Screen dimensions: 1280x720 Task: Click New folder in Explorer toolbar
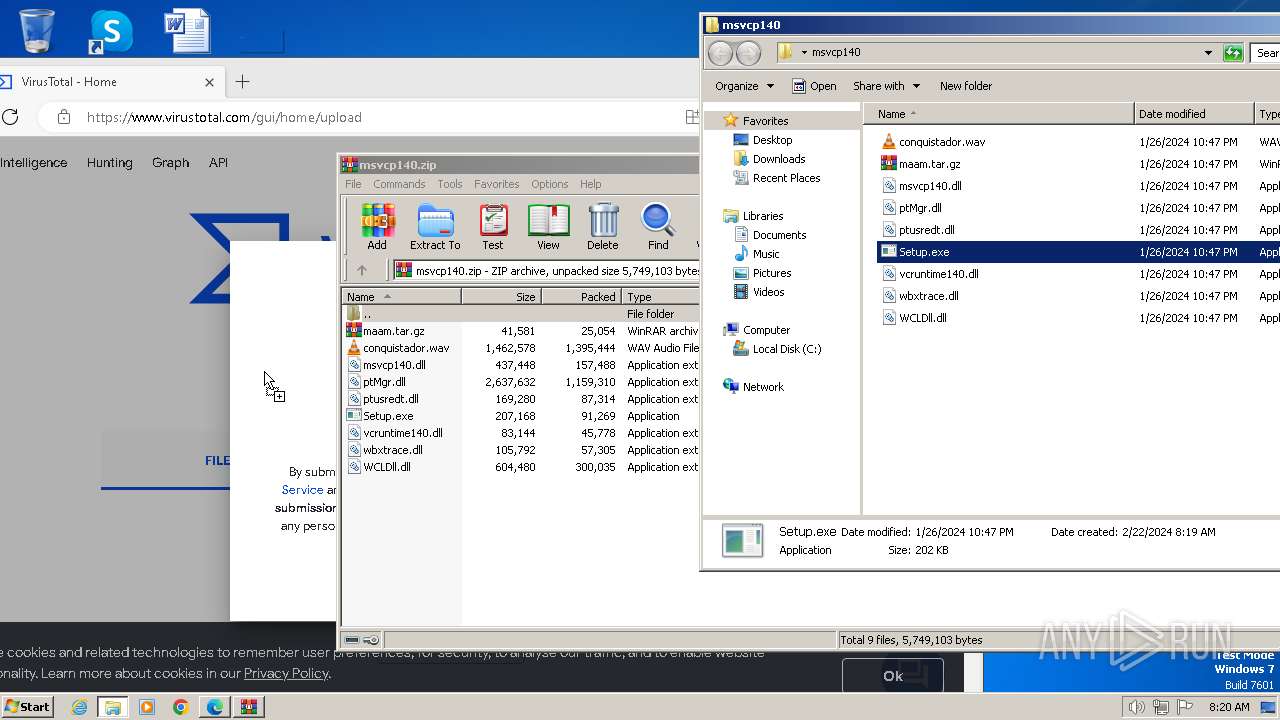(966, 86)
